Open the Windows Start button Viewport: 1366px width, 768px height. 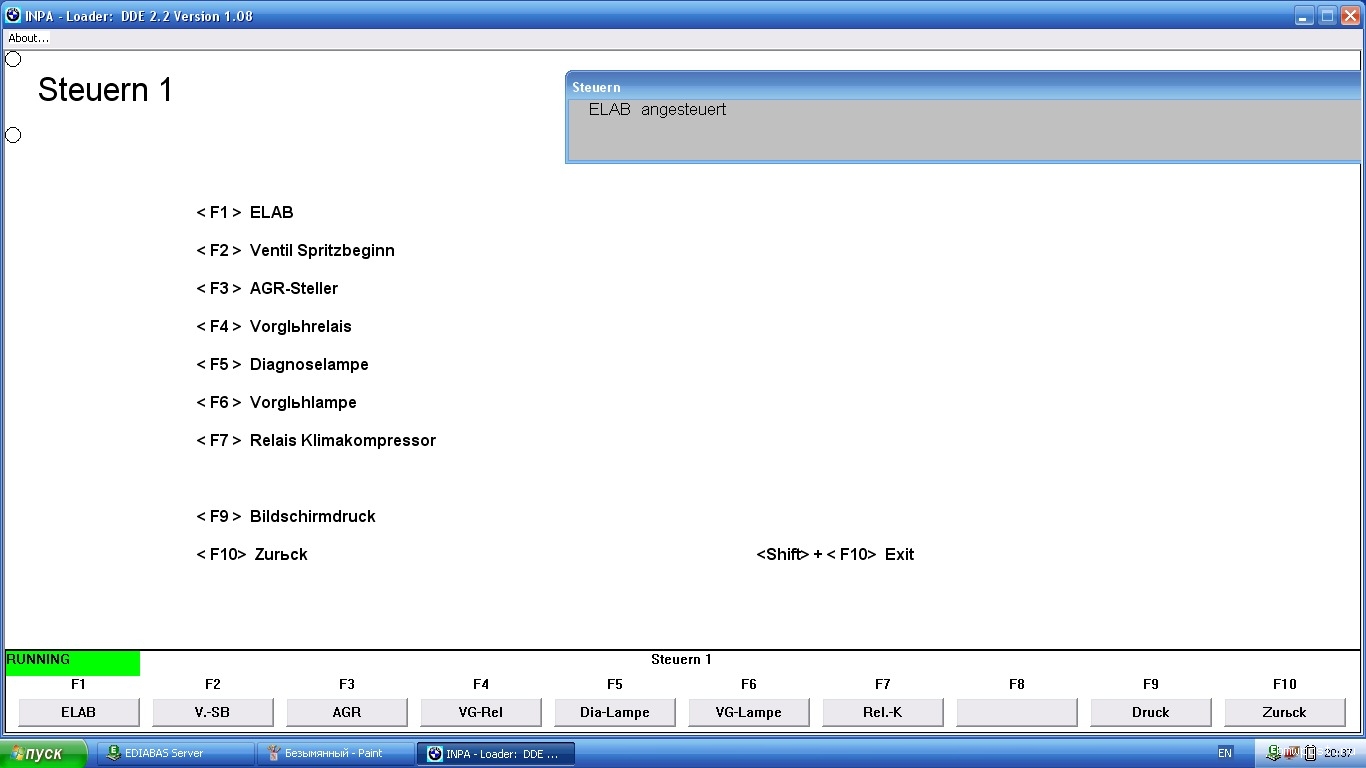pos(44,753)
